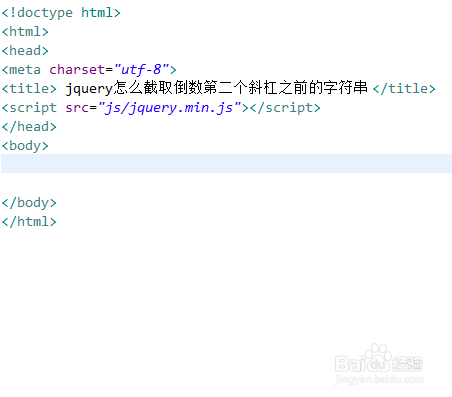Click the highlighted empty line inside body

[226, 163]
